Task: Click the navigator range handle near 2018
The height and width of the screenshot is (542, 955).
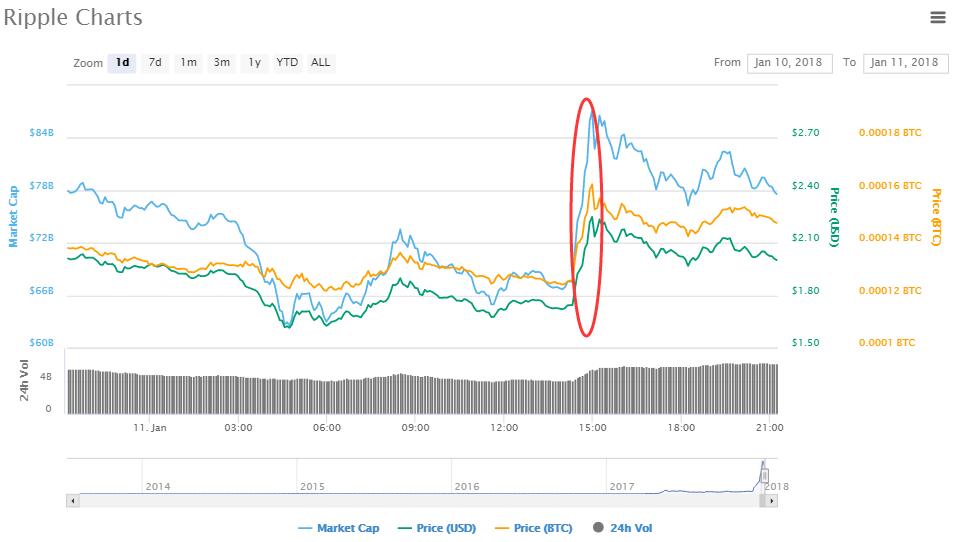Action: [x=764, y=475]
